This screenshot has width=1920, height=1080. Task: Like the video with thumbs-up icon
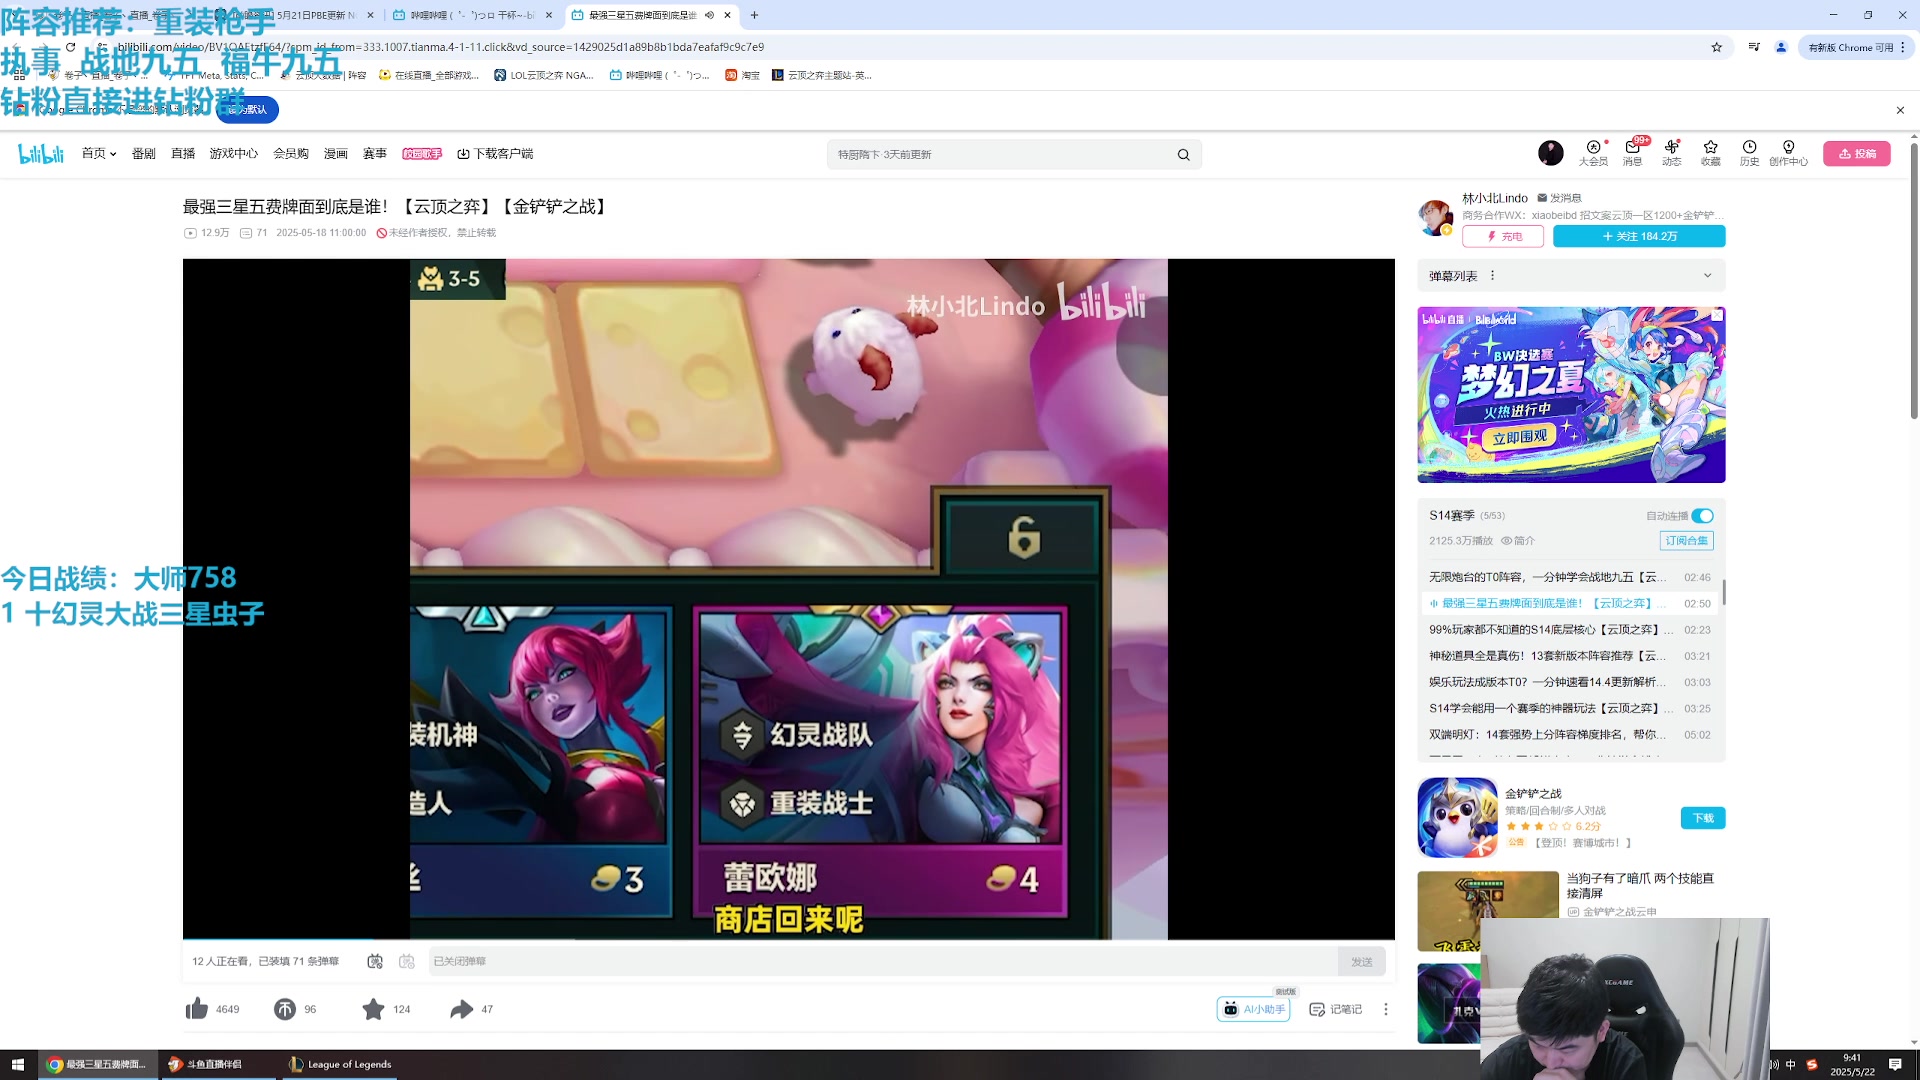(197, 1009)
